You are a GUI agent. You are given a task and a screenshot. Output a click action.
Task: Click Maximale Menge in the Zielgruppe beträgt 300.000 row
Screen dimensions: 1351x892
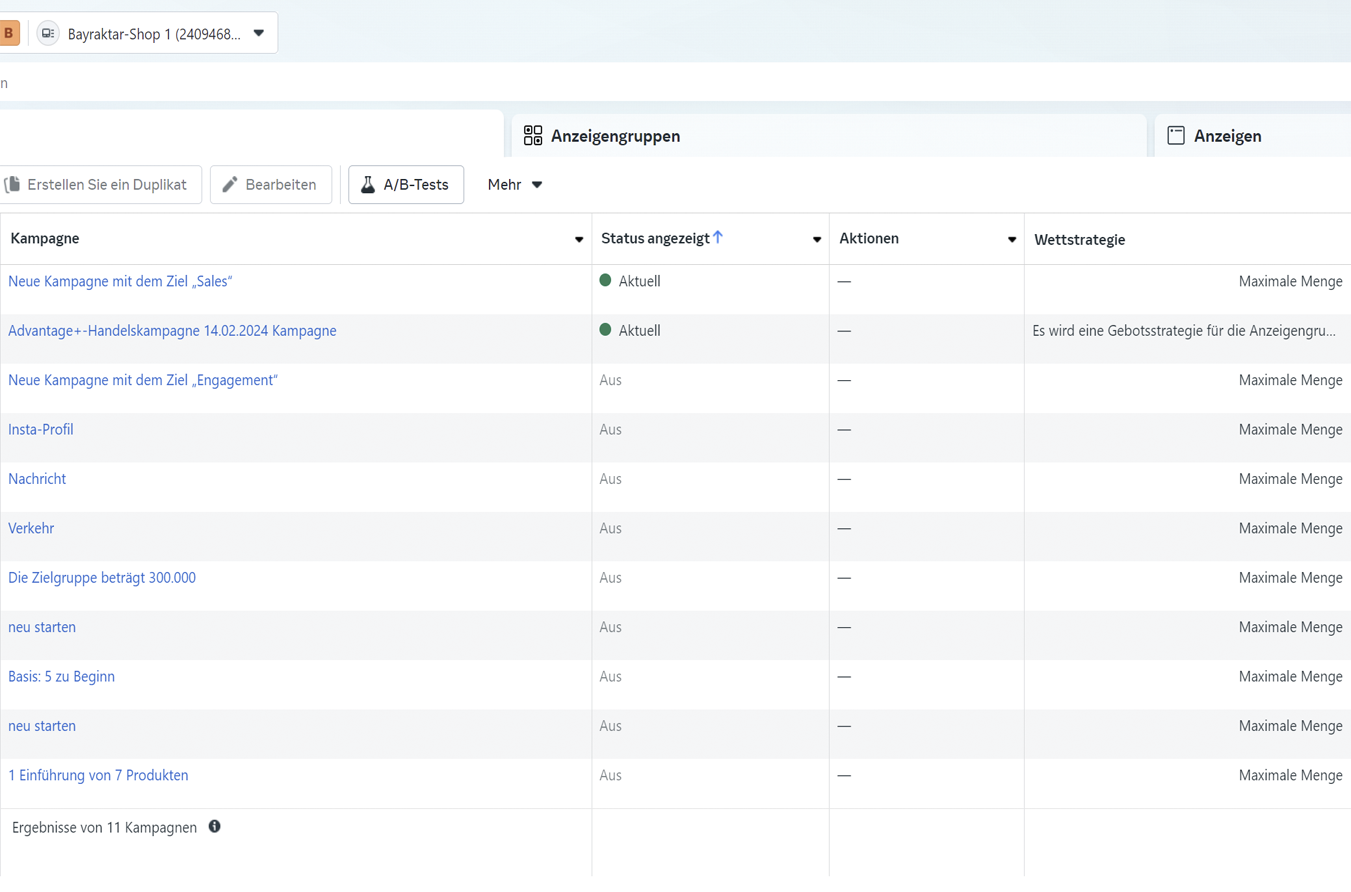1291,578
